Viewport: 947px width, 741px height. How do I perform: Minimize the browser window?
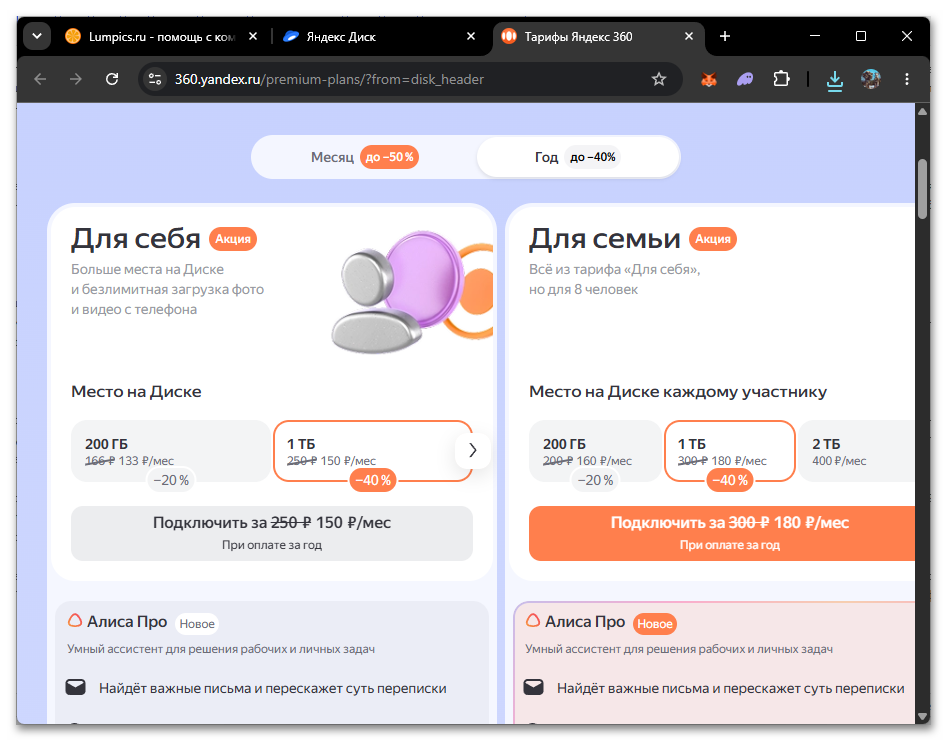pos(815,36)
